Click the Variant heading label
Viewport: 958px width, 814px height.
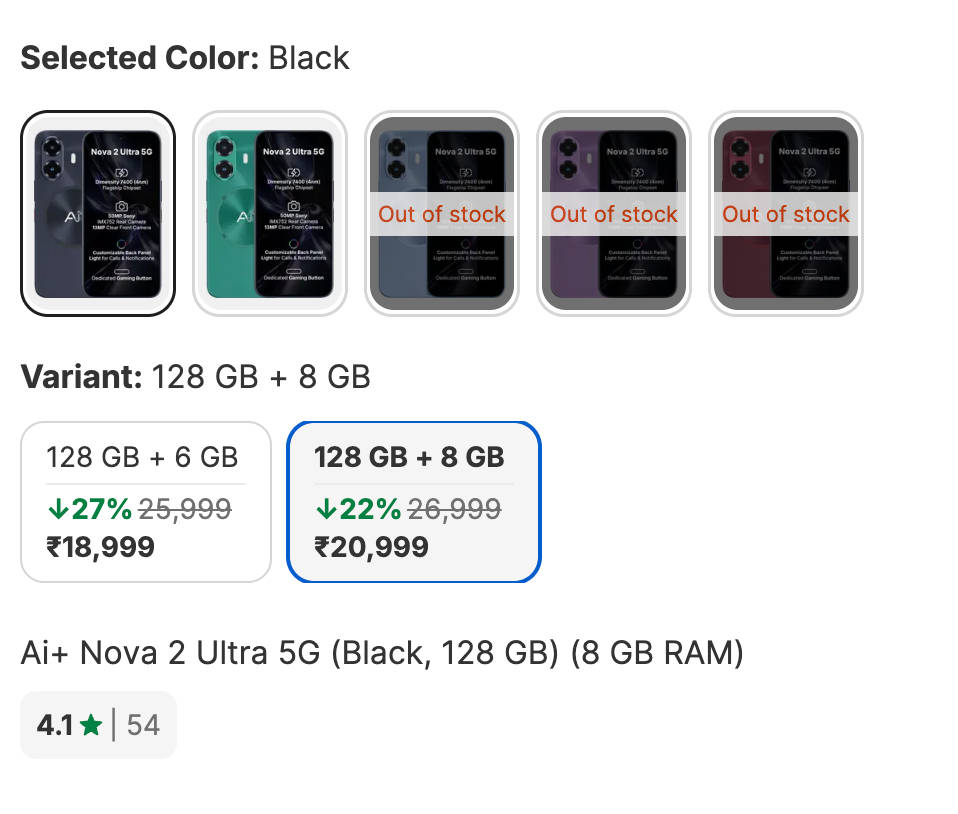coord(82,377)
